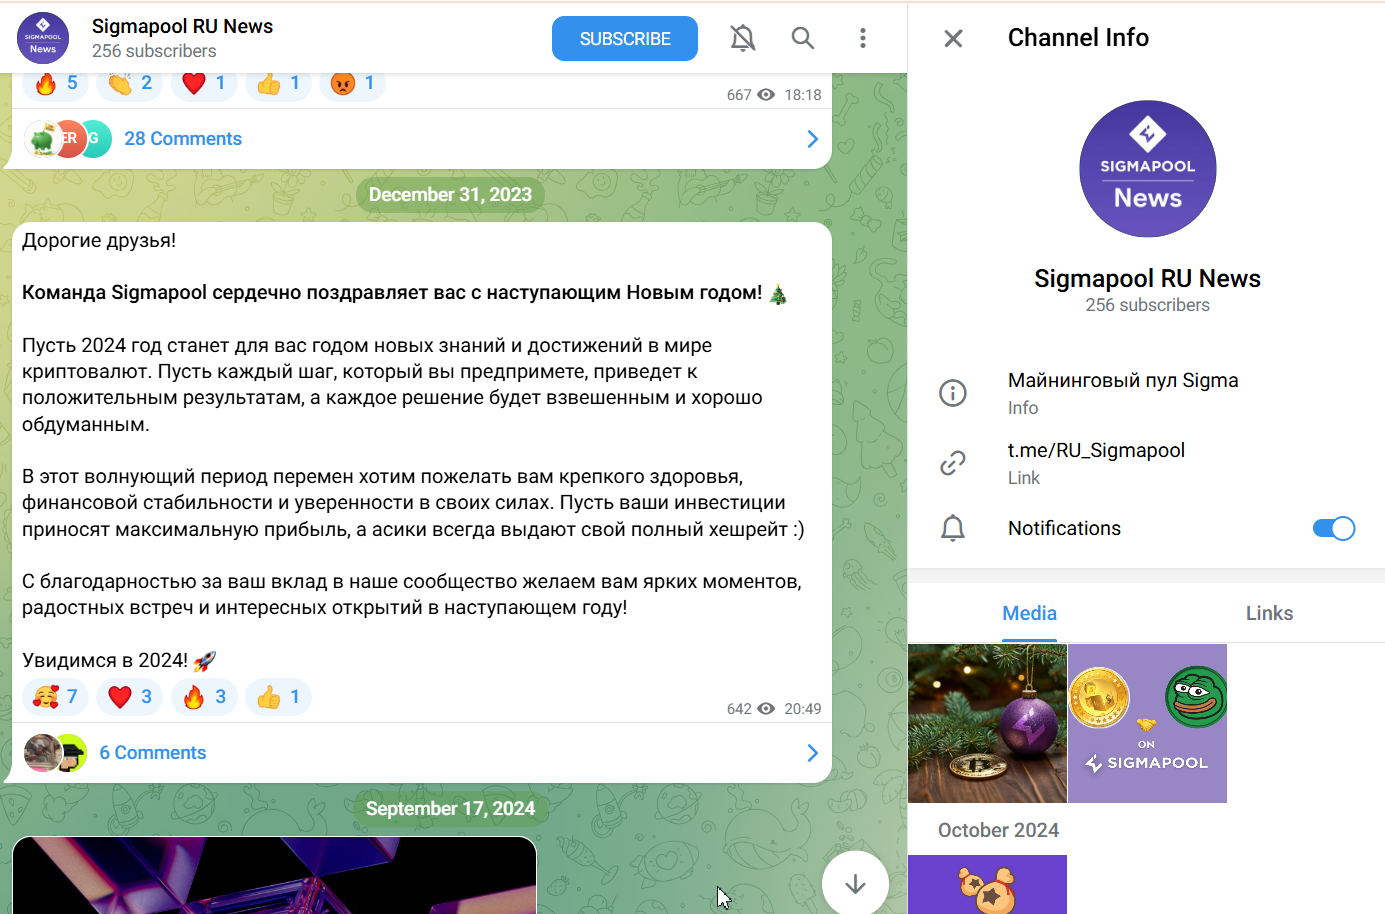Screen dimensions: 1385x914
Task: Click the 18:18 message timestamp
Action: click(803, 95)
